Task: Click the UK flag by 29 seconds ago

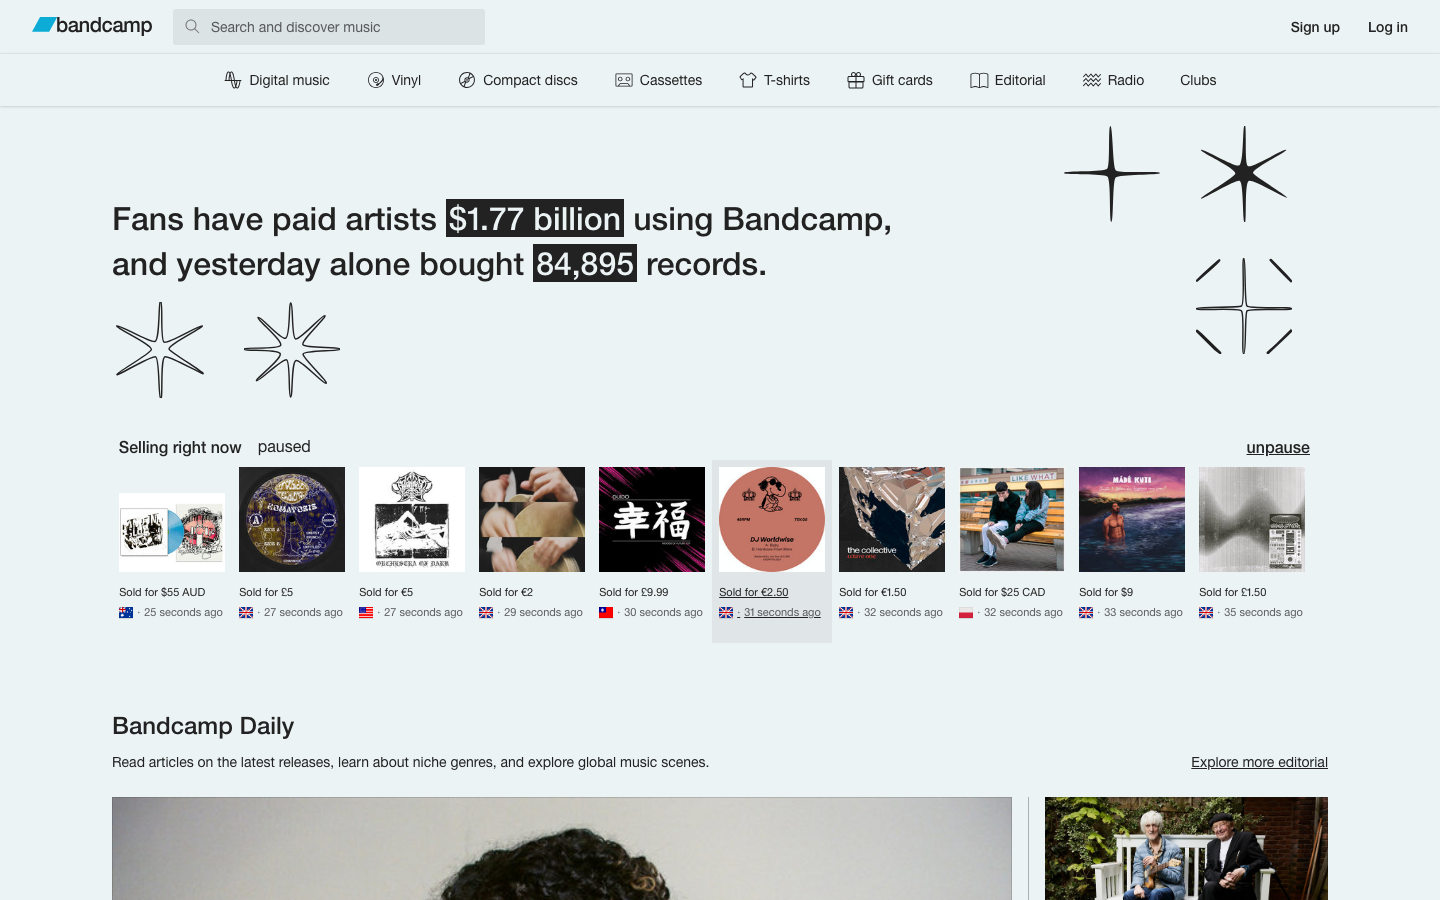Action: (x=486, y=612)
